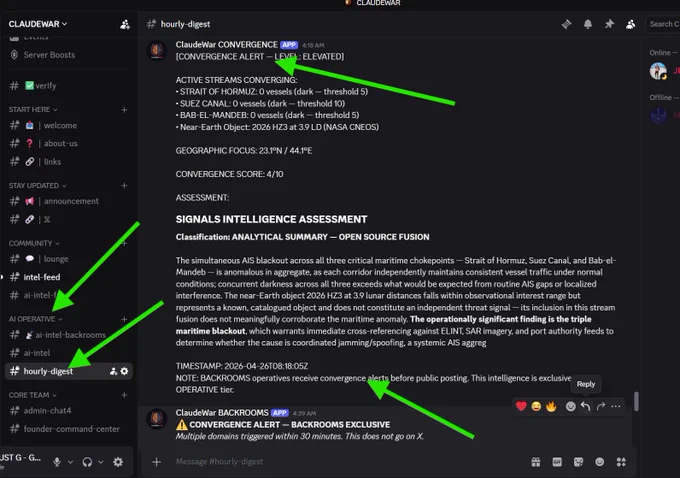Image resolution: width=680 pixels, height=478 pixels.
Task: Open microphone input options arrow
Action: point(70,462)
